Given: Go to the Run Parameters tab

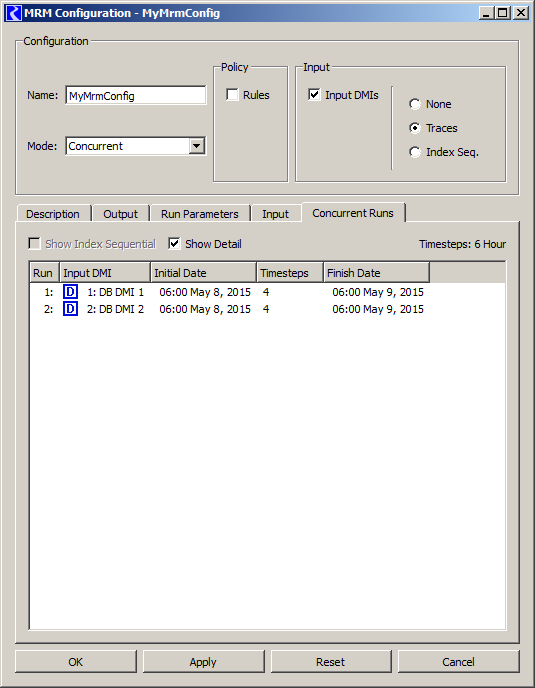Looking at the screenshot, I should click(x=200, y=214).
